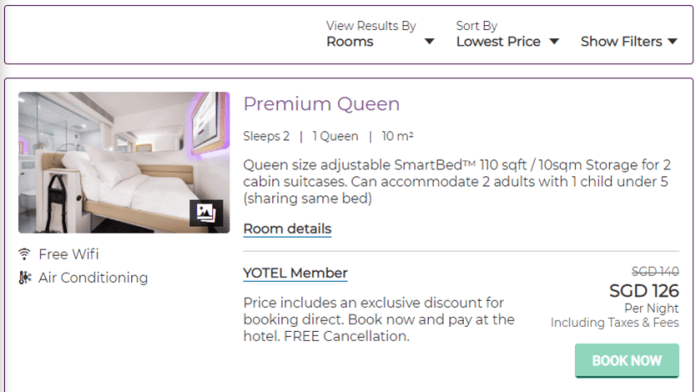Image resolution: width=696 pixels, height=392 pixels.
Task: Open the Room details link
Action: coord(287,229)
